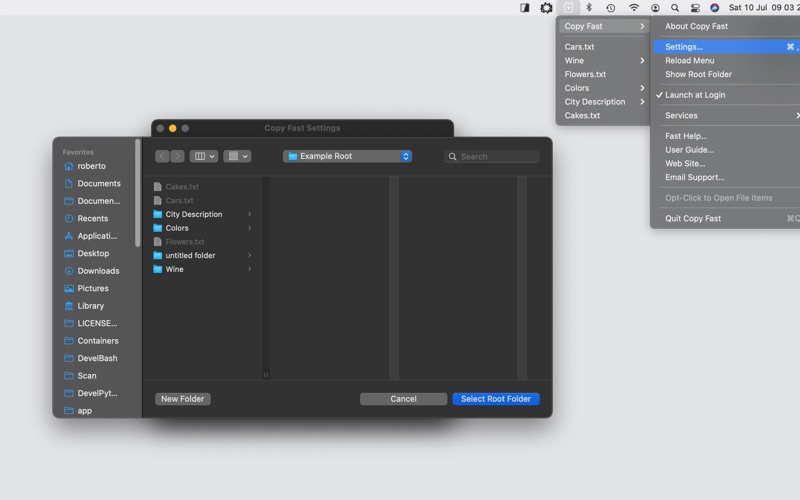Open the column view mode dropdown
This screenshot has width=800, height=500.
(203, 157)
